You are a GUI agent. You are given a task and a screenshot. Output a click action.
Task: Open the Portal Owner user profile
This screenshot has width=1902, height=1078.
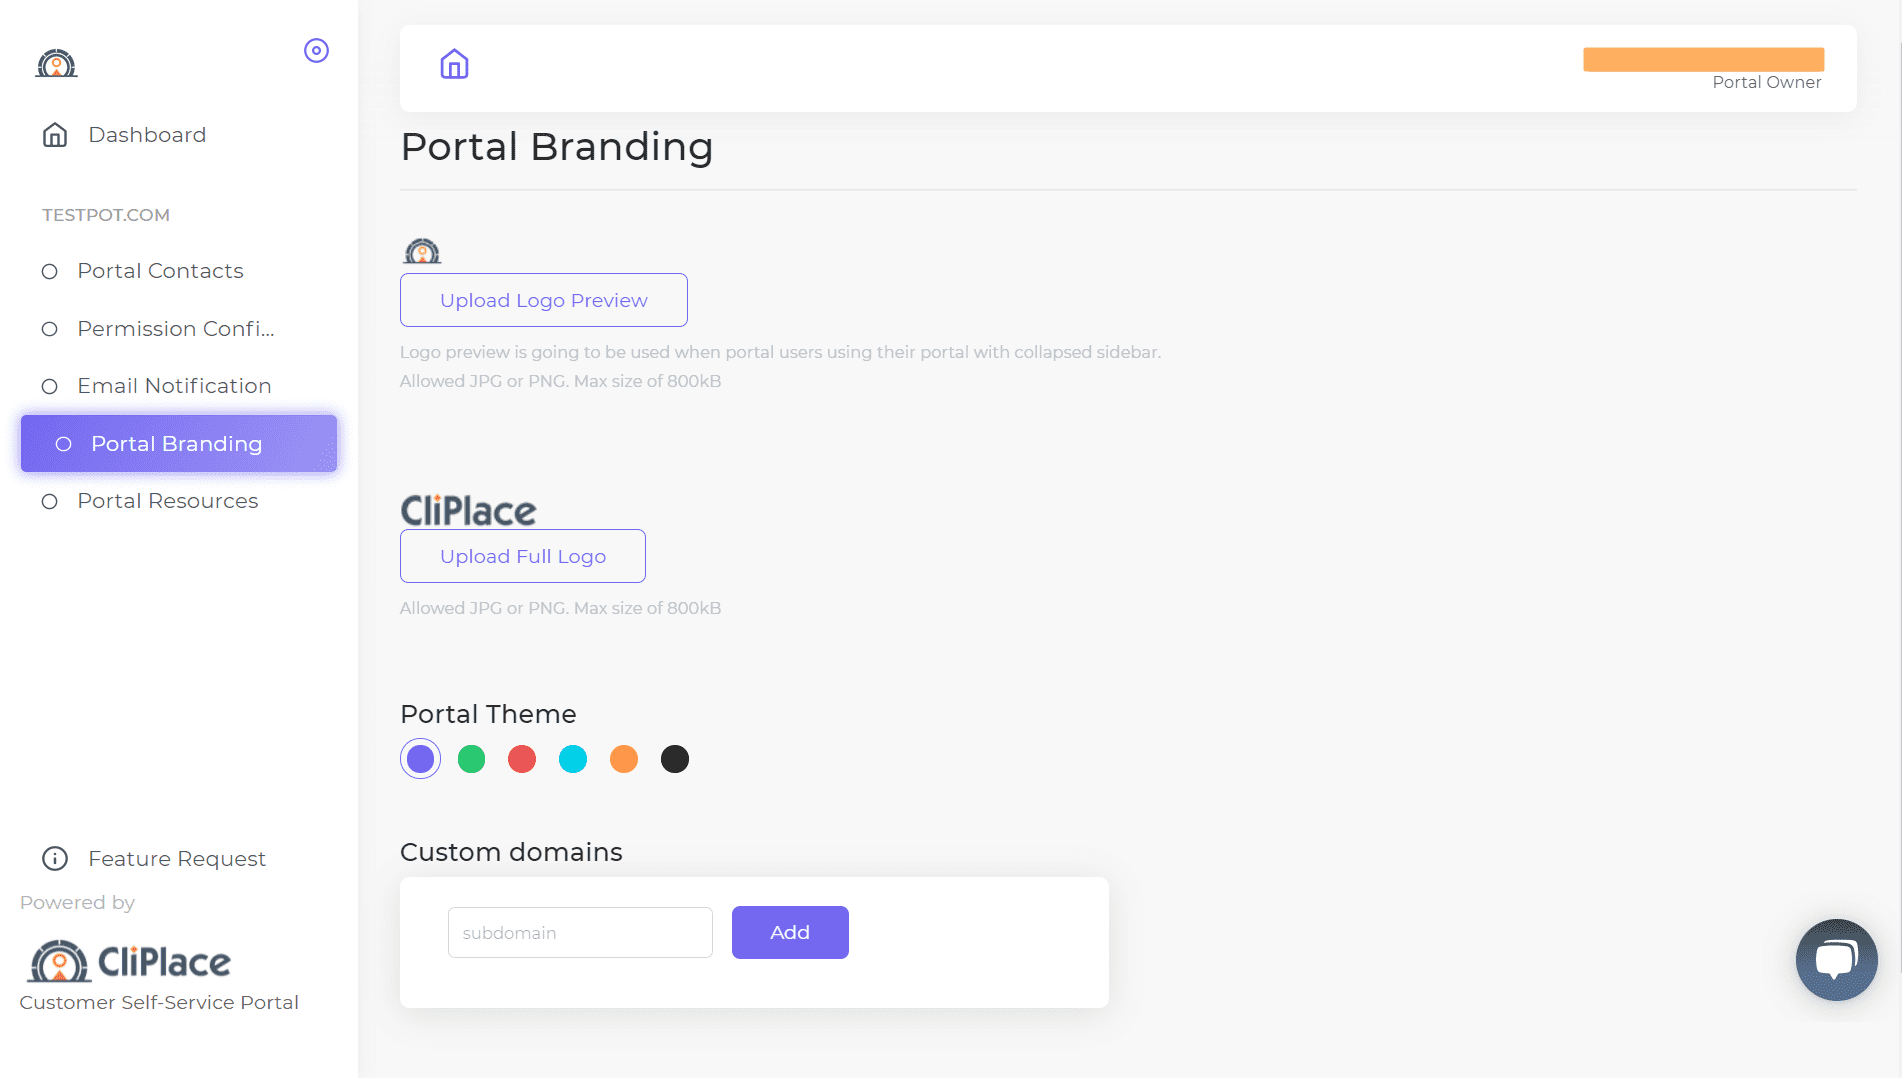pos(1704,68)
